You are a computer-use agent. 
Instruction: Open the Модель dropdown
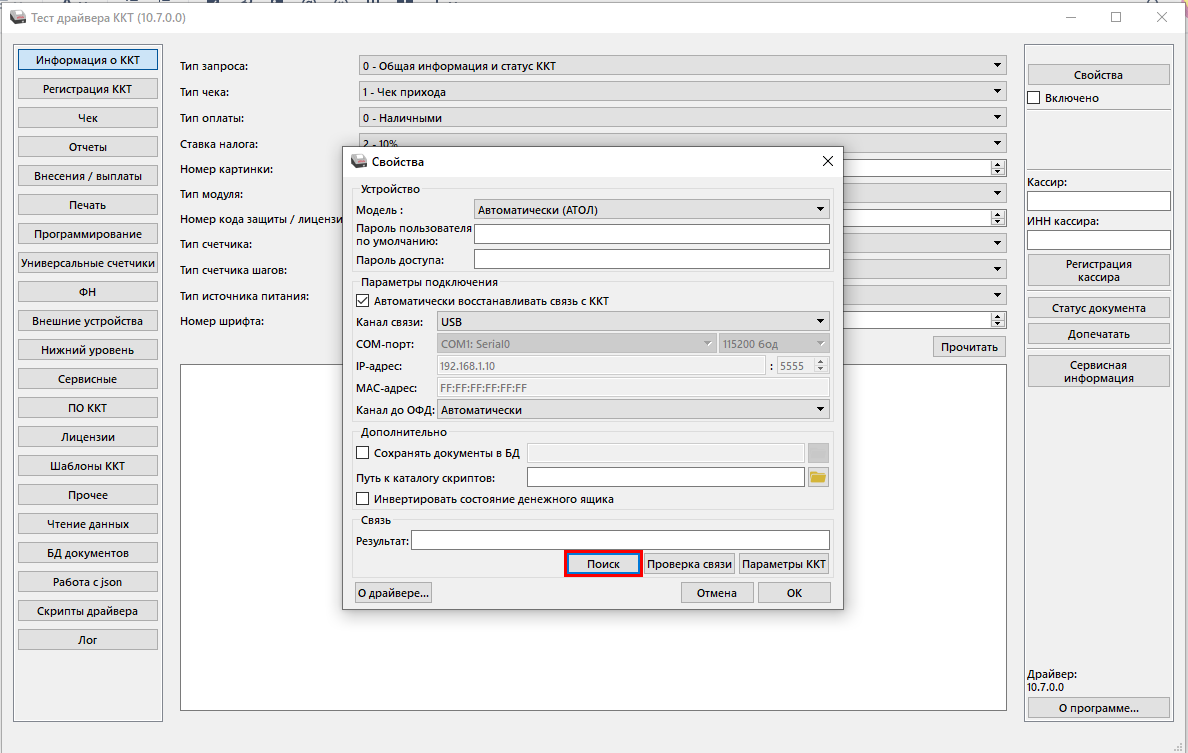pos(652,209)
